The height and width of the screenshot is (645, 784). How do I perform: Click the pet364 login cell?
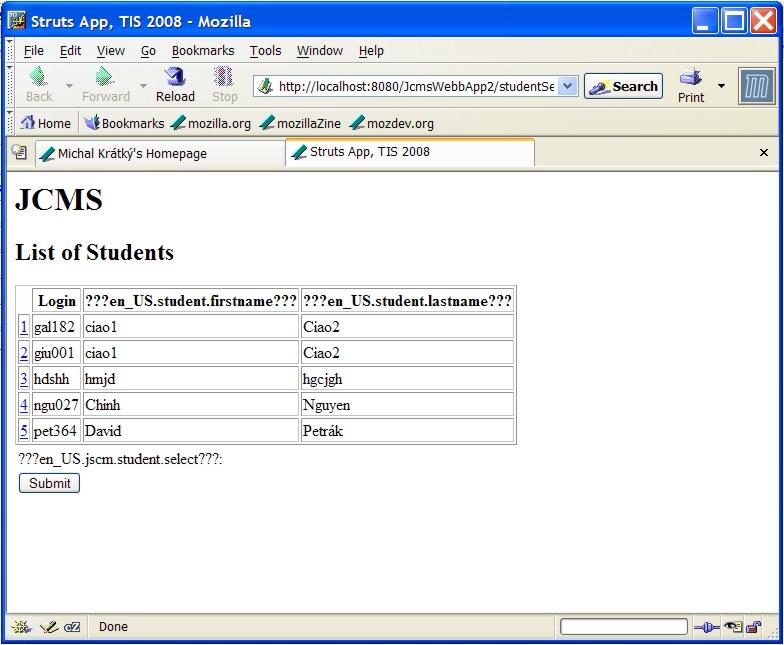[x=56, y=430]
